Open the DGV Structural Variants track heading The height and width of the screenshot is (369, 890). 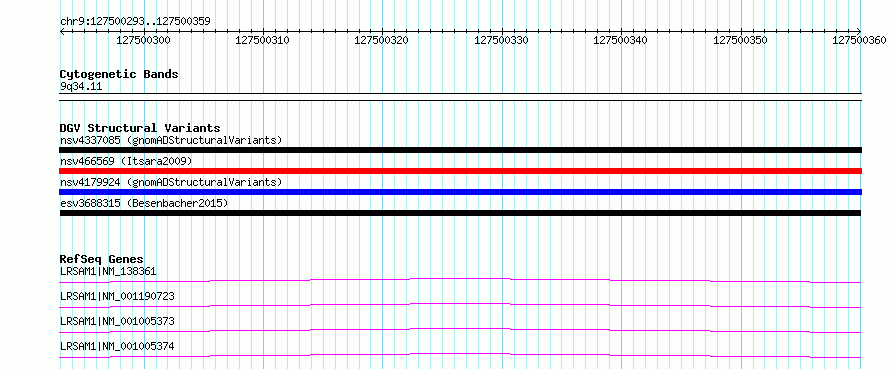click(x=140, y=128)
